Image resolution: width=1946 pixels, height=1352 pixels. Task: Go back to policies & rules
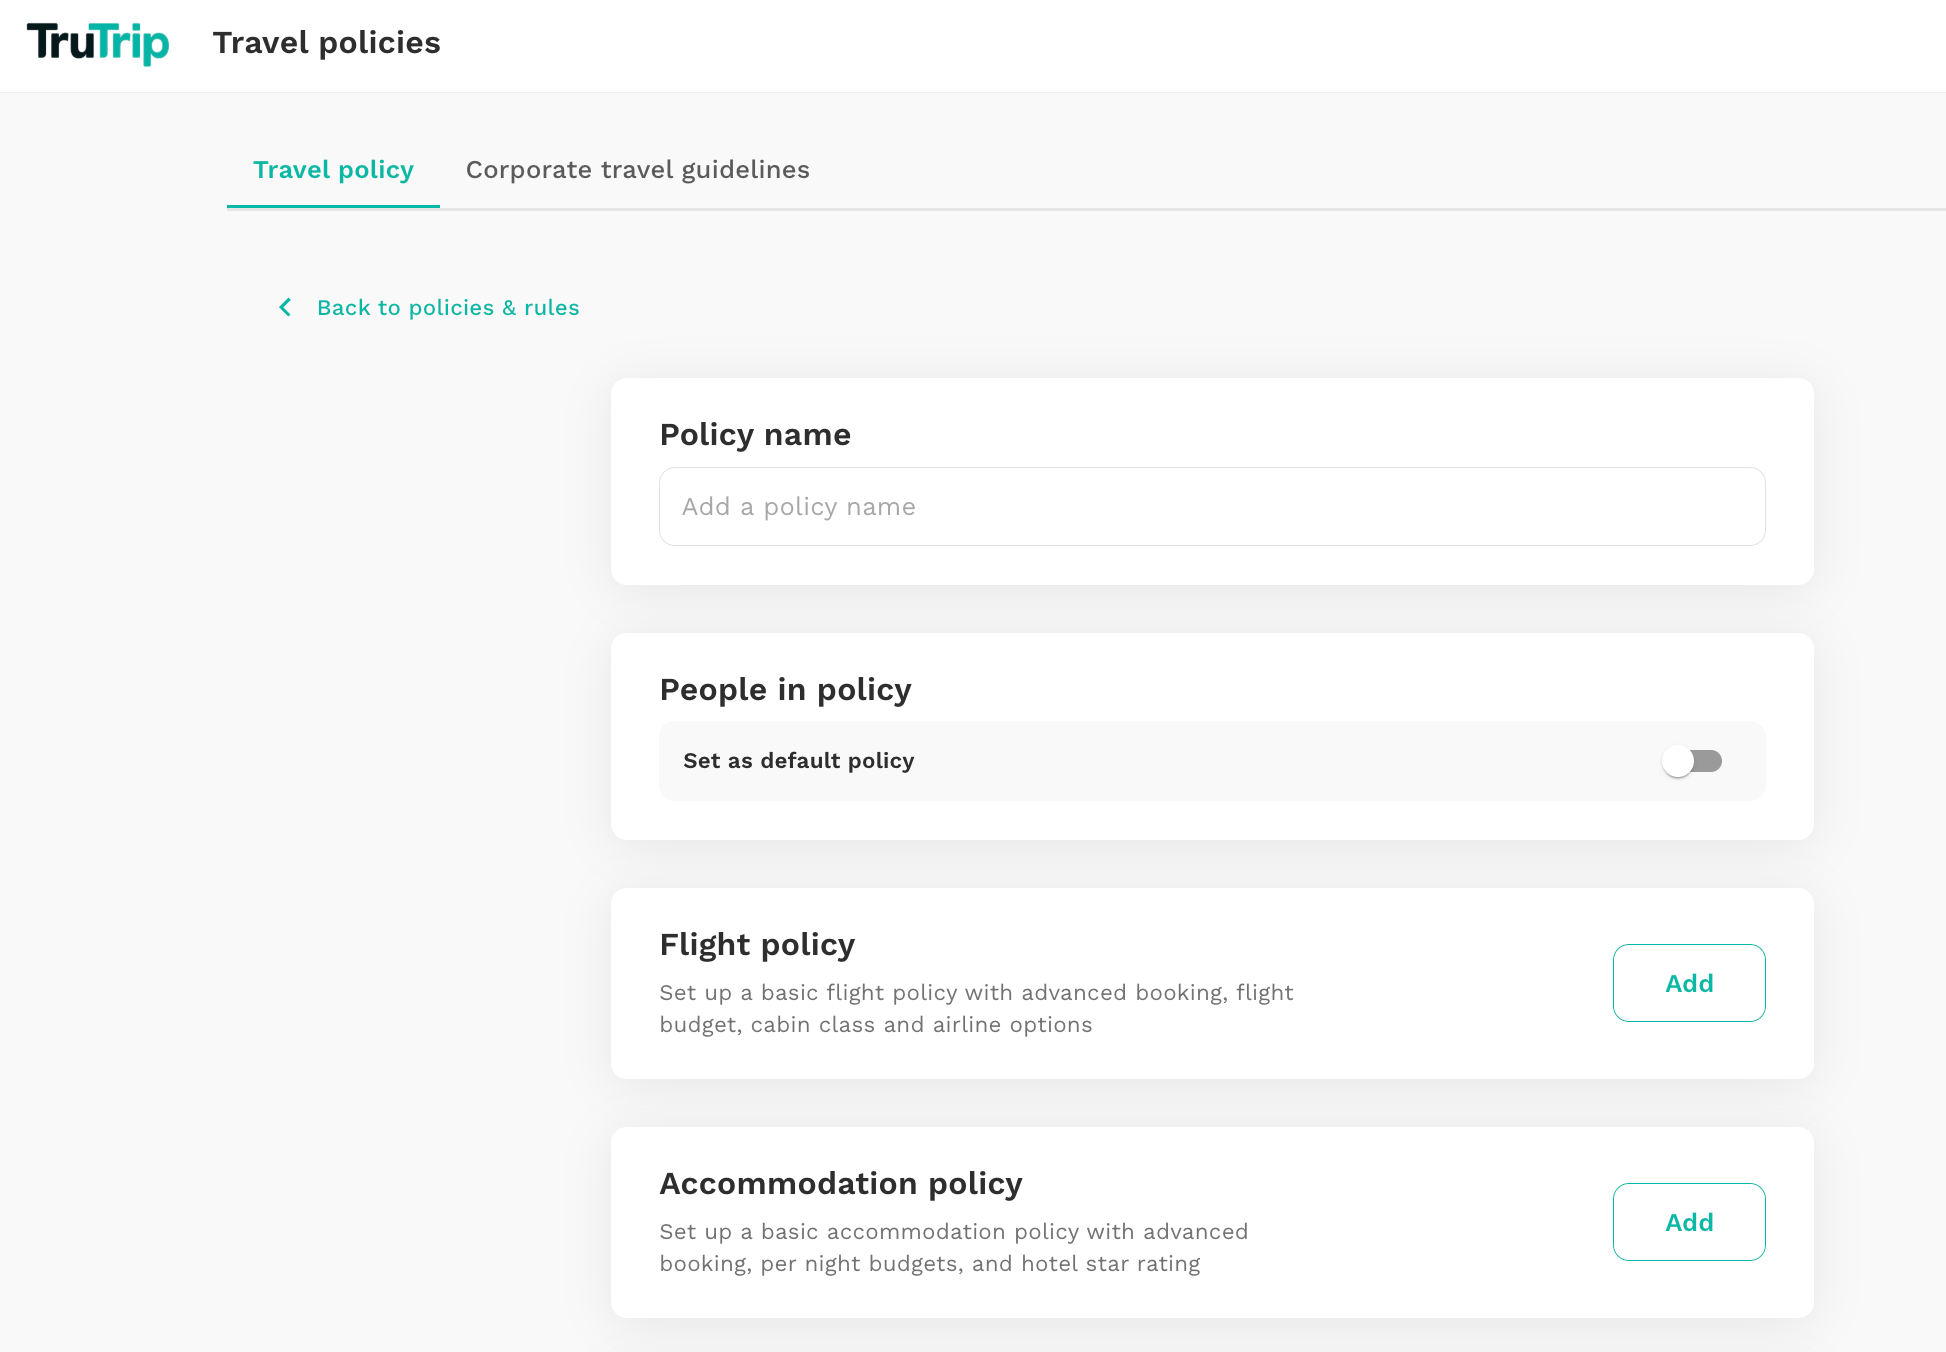[x=448, y=308]
